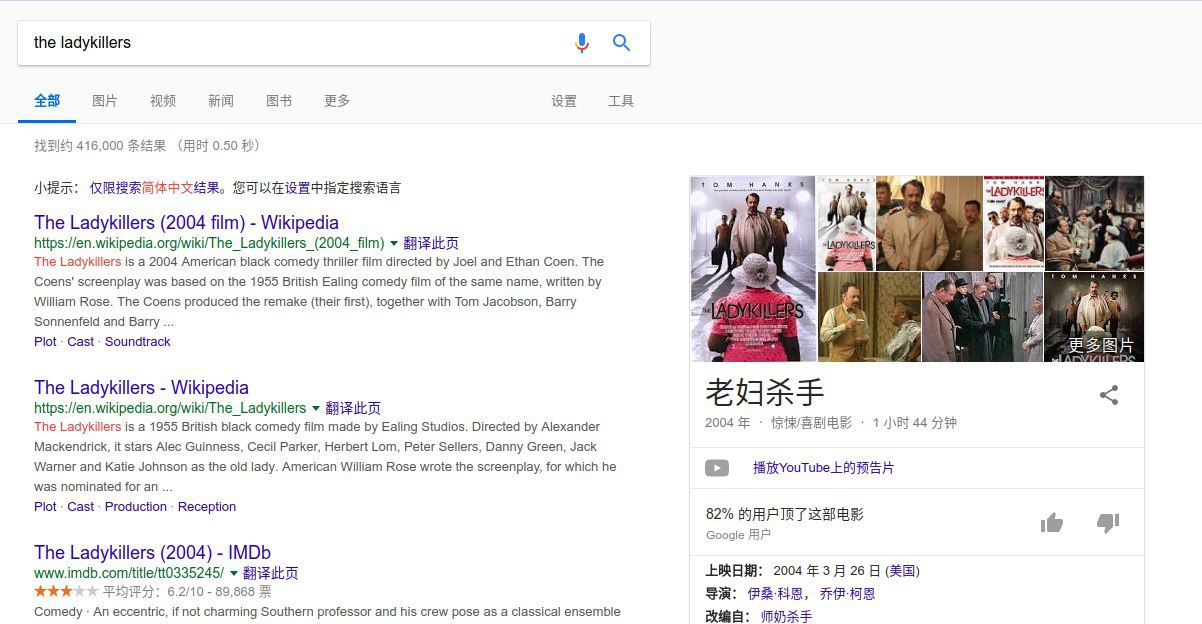Open the Soundtrack sitelink
Screen dimensions: 1202x624
[138, 341]
